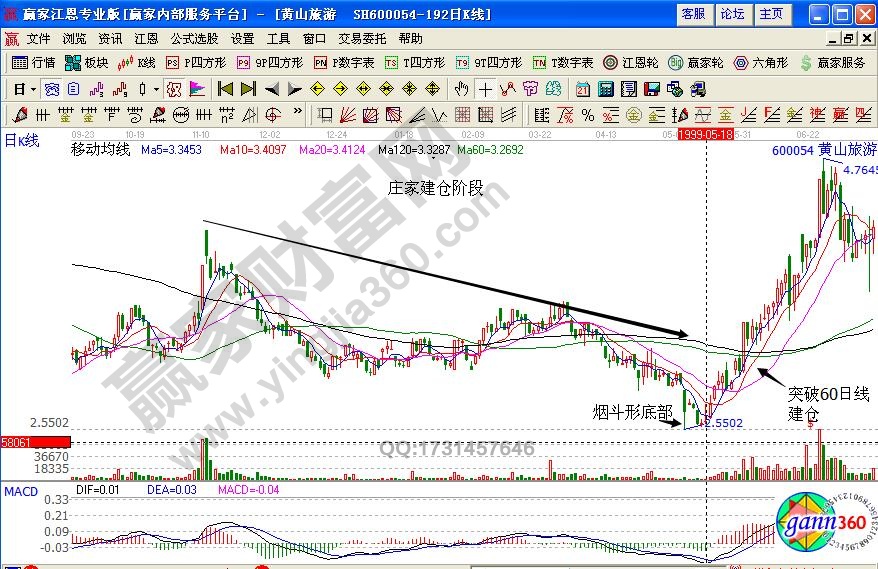Open the 9T四方形 tool
878x569 pixels.
(x=489, y=63)
